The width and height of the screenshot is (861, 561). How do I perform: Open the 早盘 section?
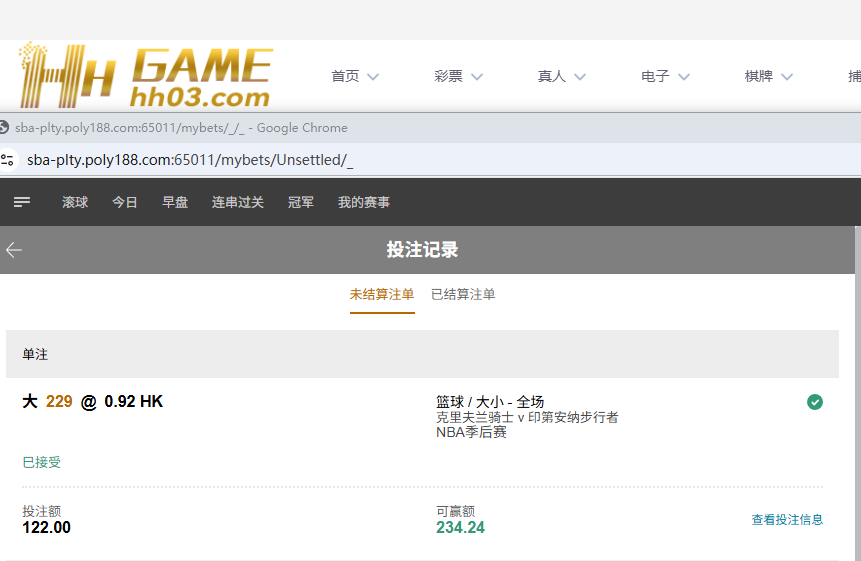point(175,202)
